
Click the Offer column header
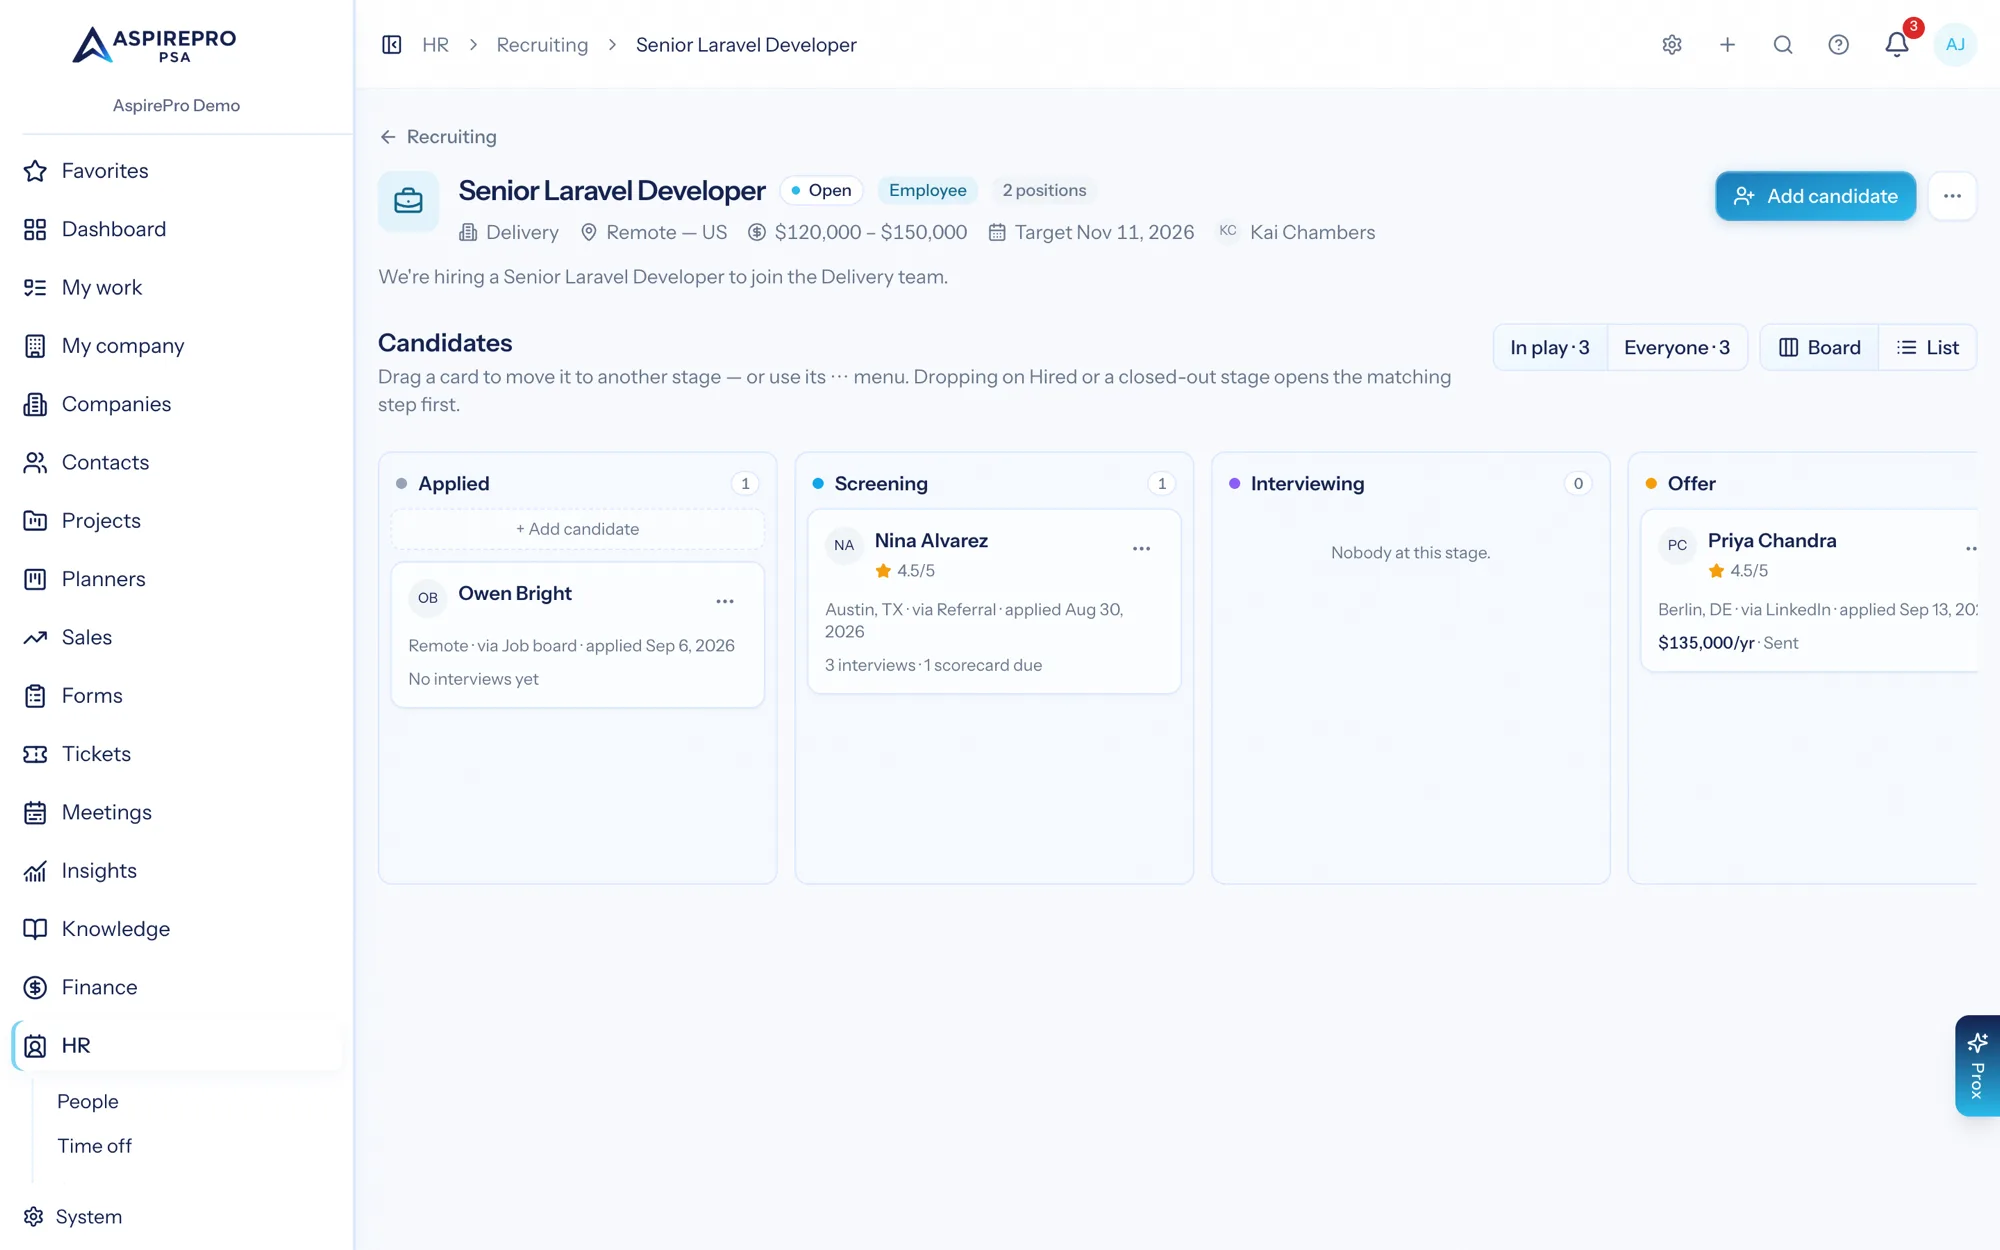(x=1691, y=483)
